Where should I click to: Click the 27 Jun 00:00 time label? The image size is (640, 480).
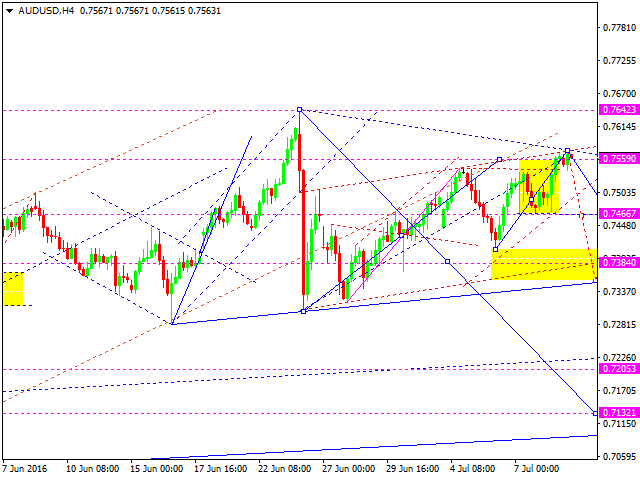(x=349, y=469)
